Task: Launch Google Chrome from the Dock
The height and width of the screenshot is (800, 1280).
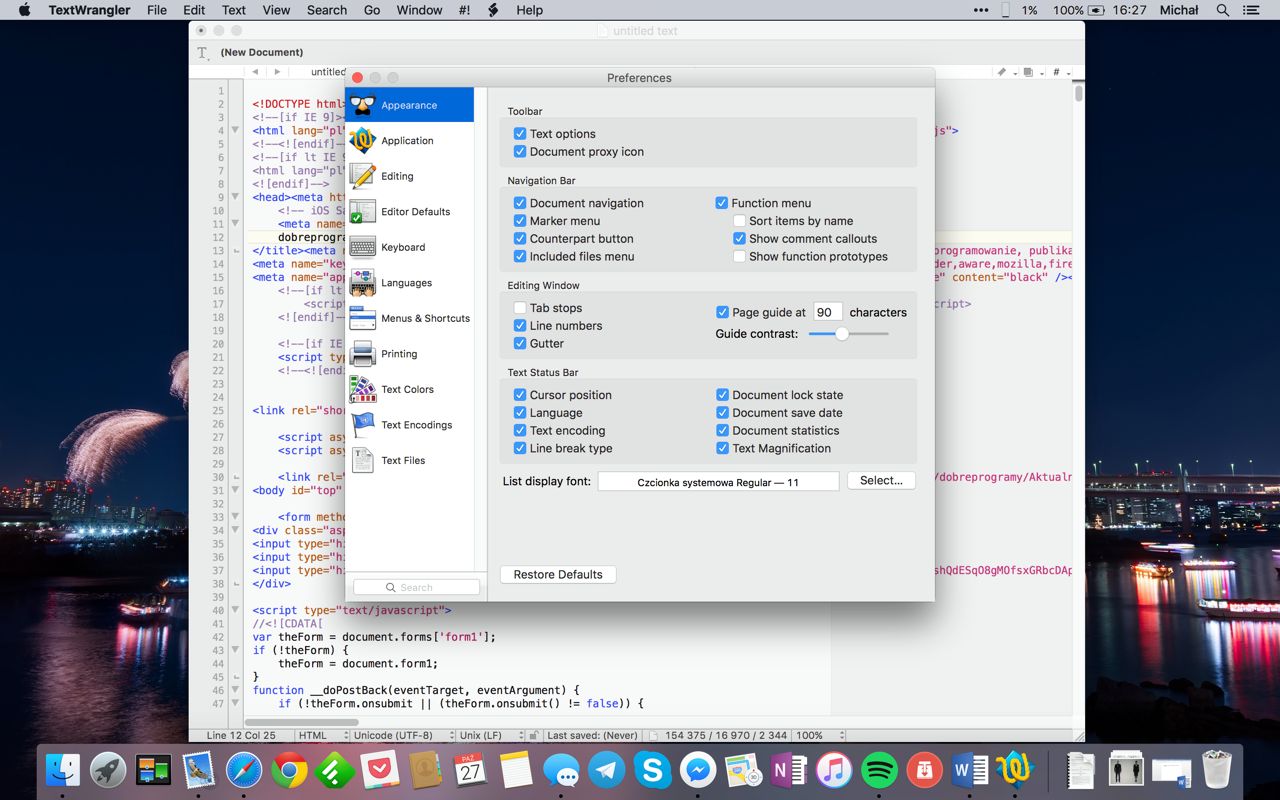Action: (289, 770)
